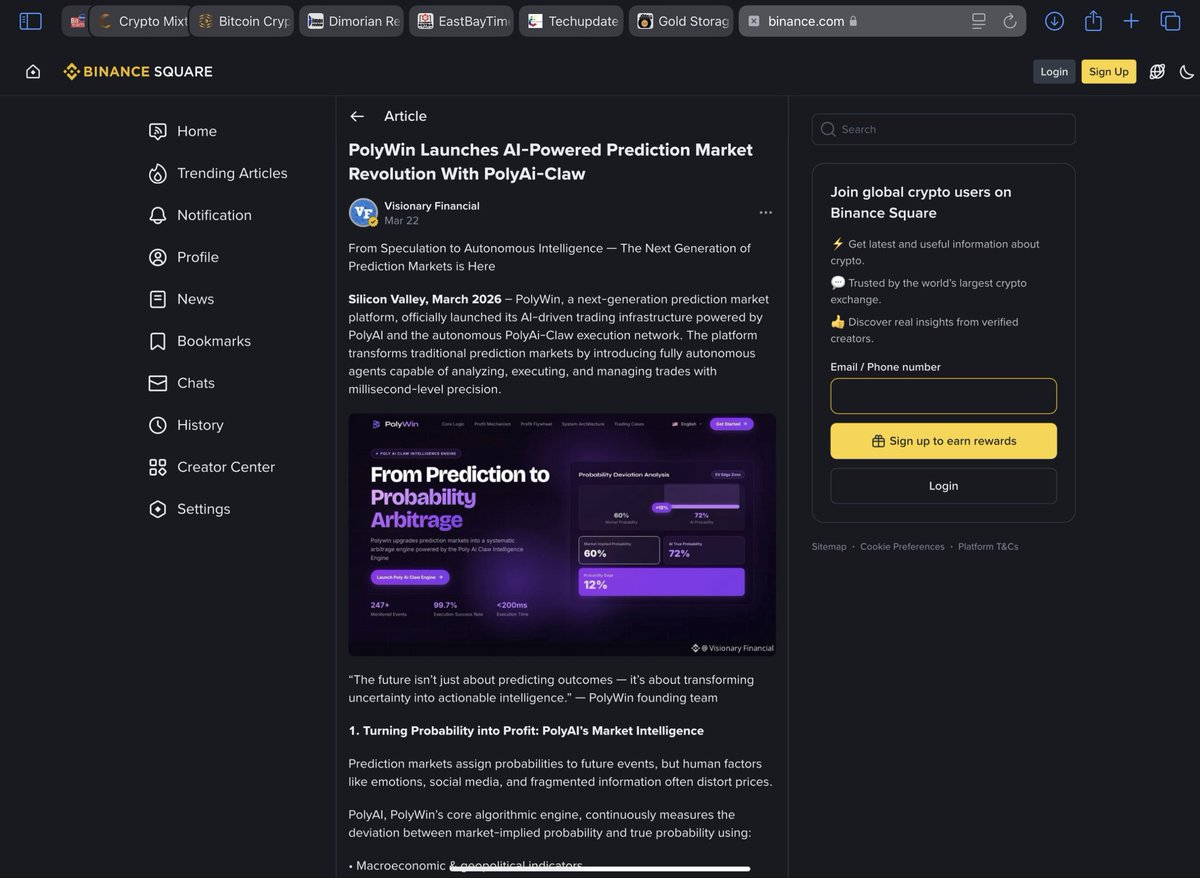This screenshot has height=878, width=1200.
Task: Click the article title text
Action: [x=550, y=162]
